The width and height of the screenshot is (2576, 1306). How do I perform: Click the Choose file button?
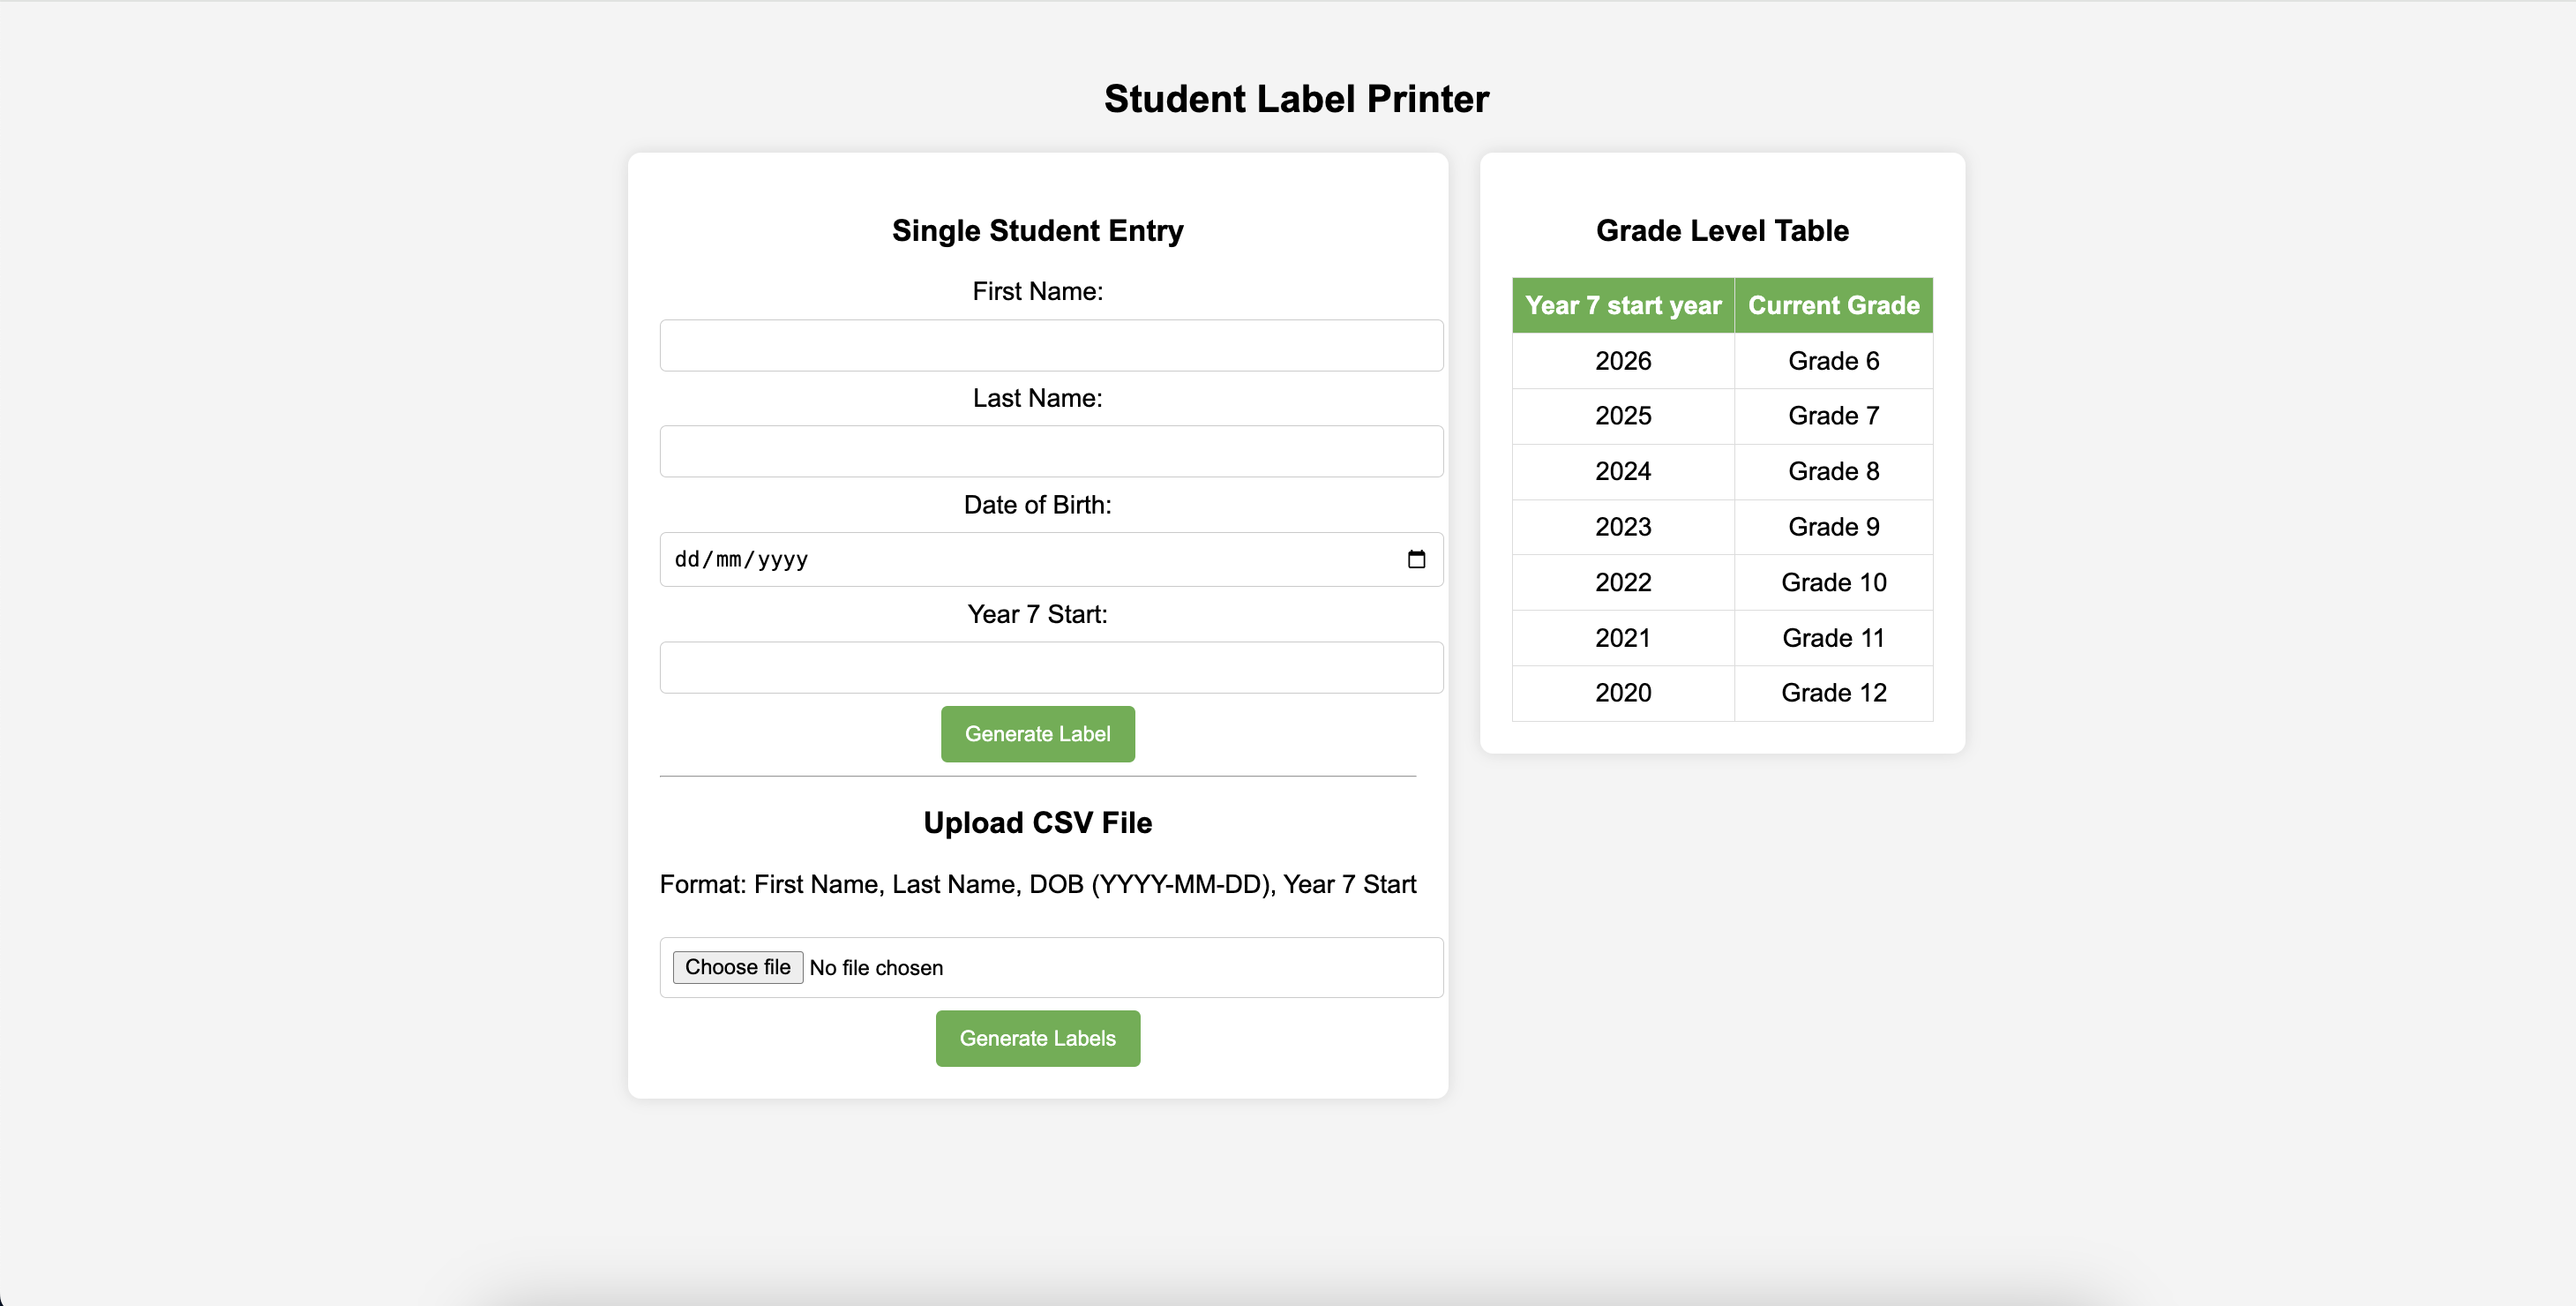point(737,967)
